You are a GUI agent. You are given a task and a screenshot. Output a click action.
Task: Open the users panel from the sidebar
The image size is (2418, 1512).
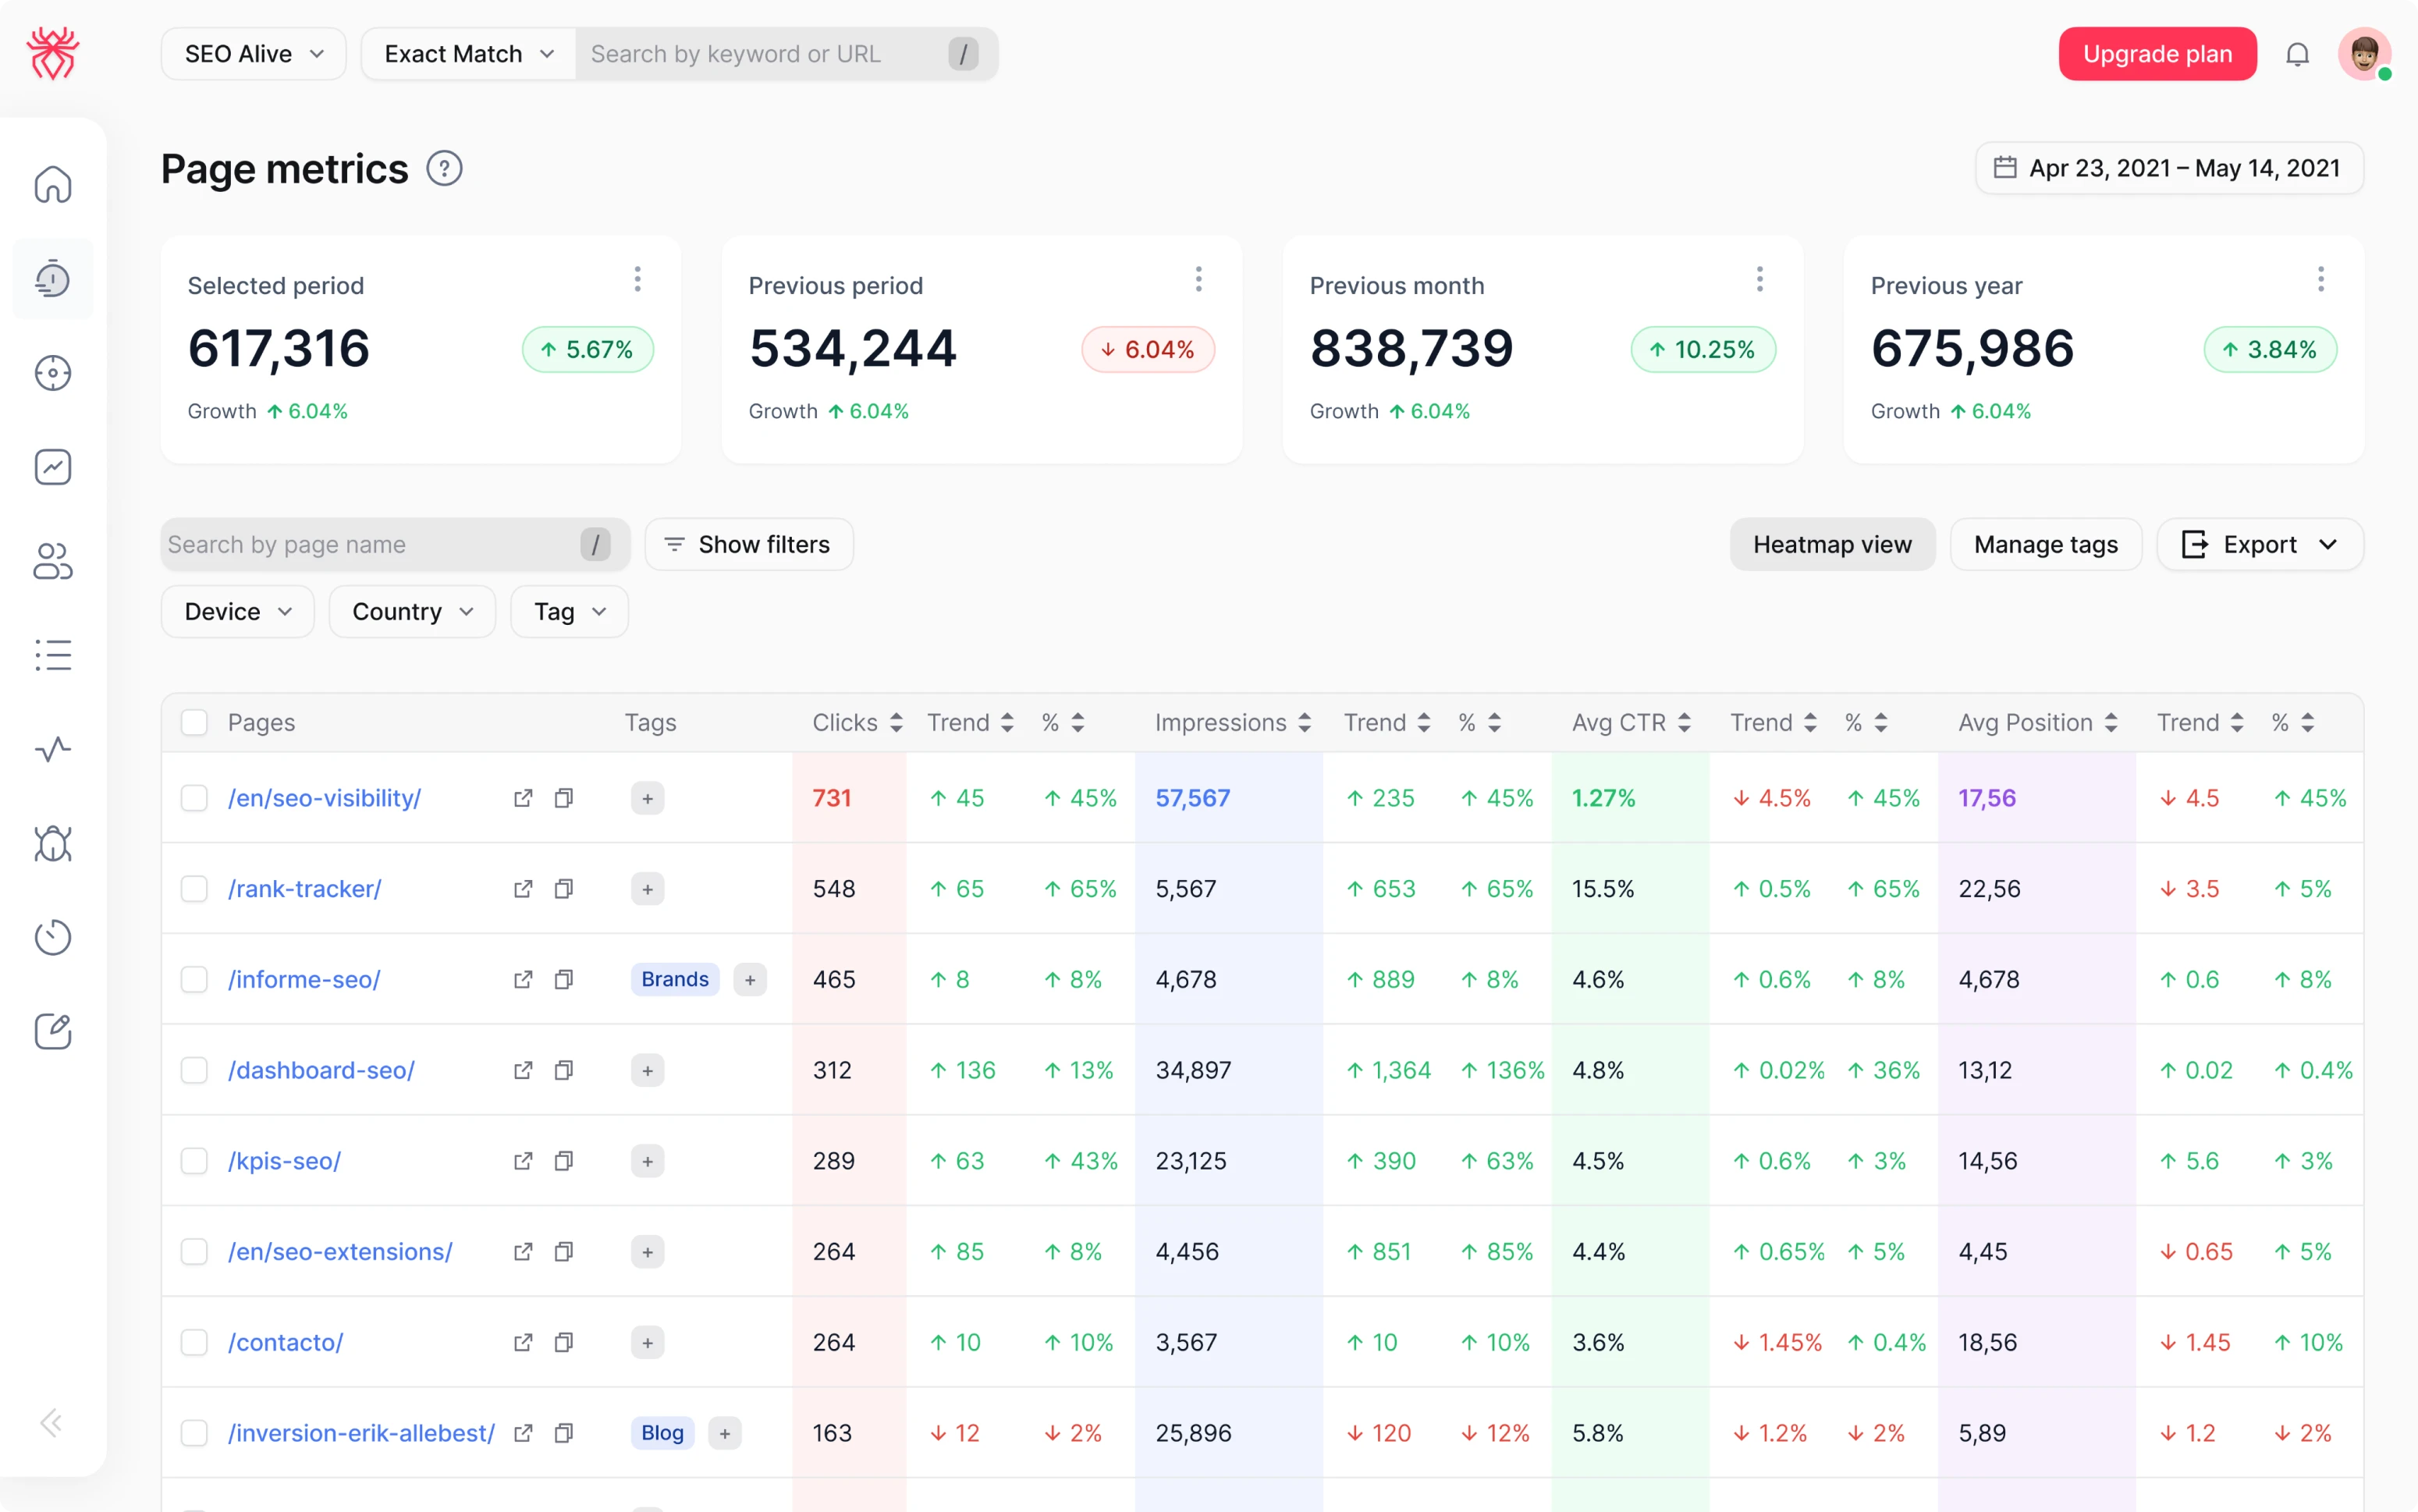[52, 561]
